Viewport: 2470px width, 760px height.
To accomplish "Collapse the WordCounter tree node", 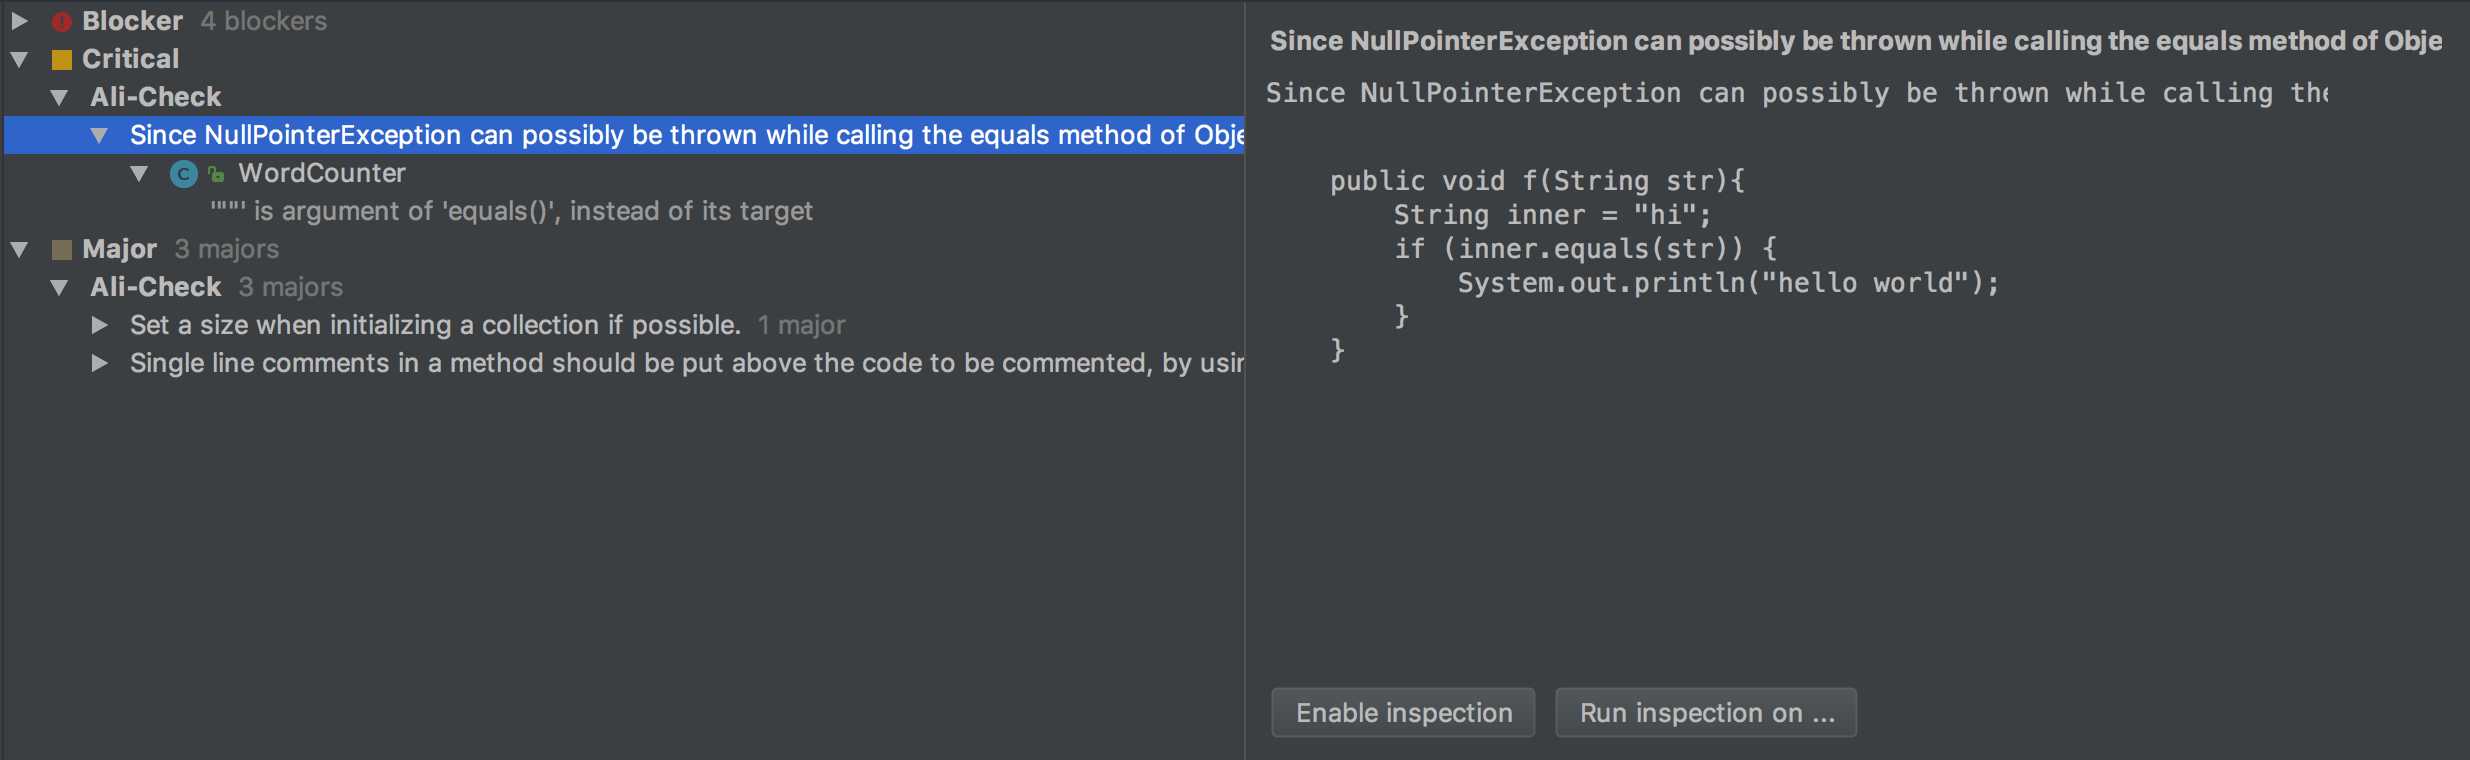I will click(139, 174).
